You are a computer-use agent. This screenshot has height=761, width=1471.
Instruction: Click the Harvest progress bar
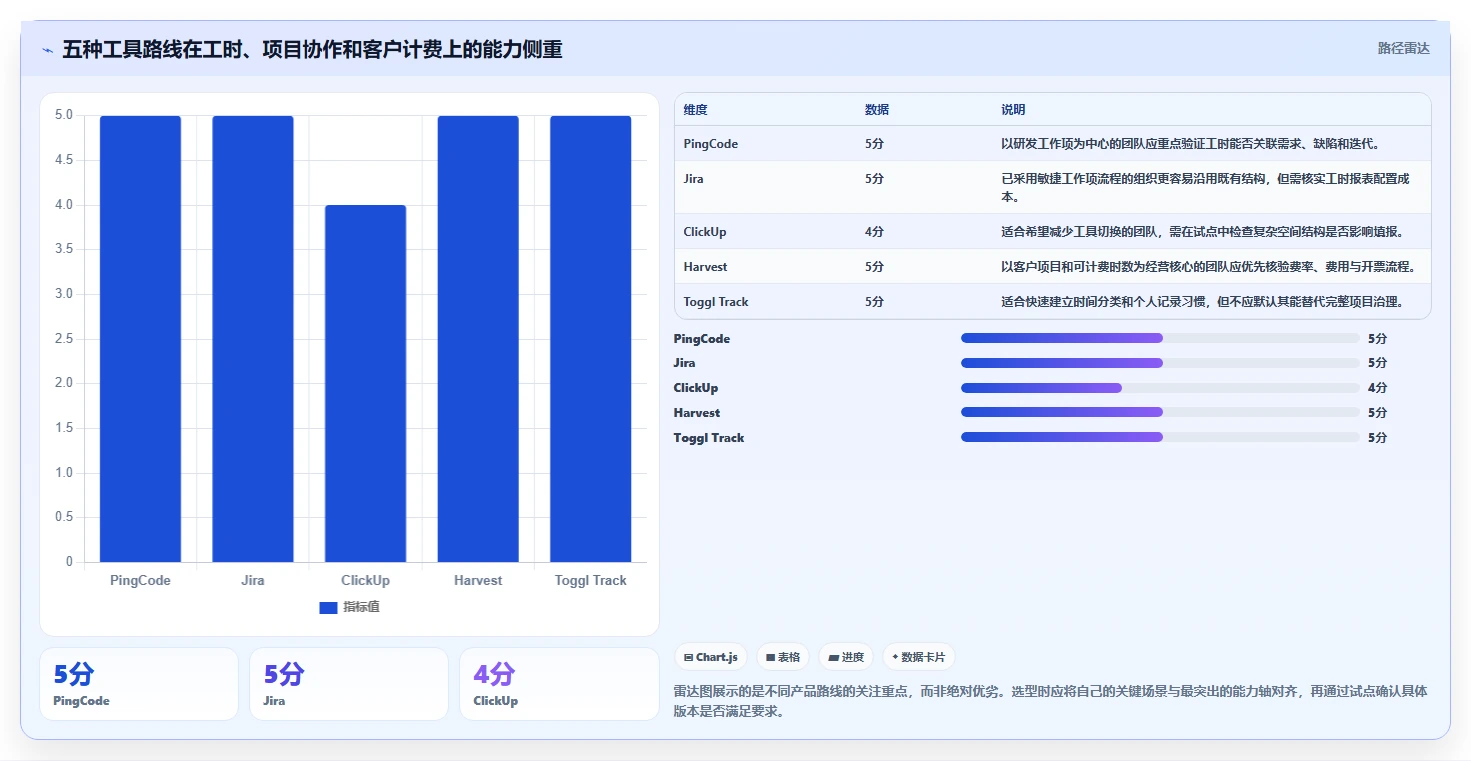pyautogui.click(x=1160, y=412)
